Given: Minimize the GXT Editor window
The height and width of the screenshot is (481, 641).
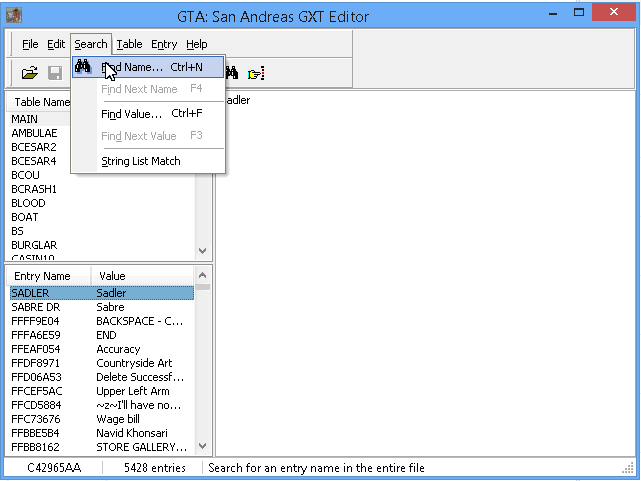Looking at the screenshot, I should click(553, 13).
